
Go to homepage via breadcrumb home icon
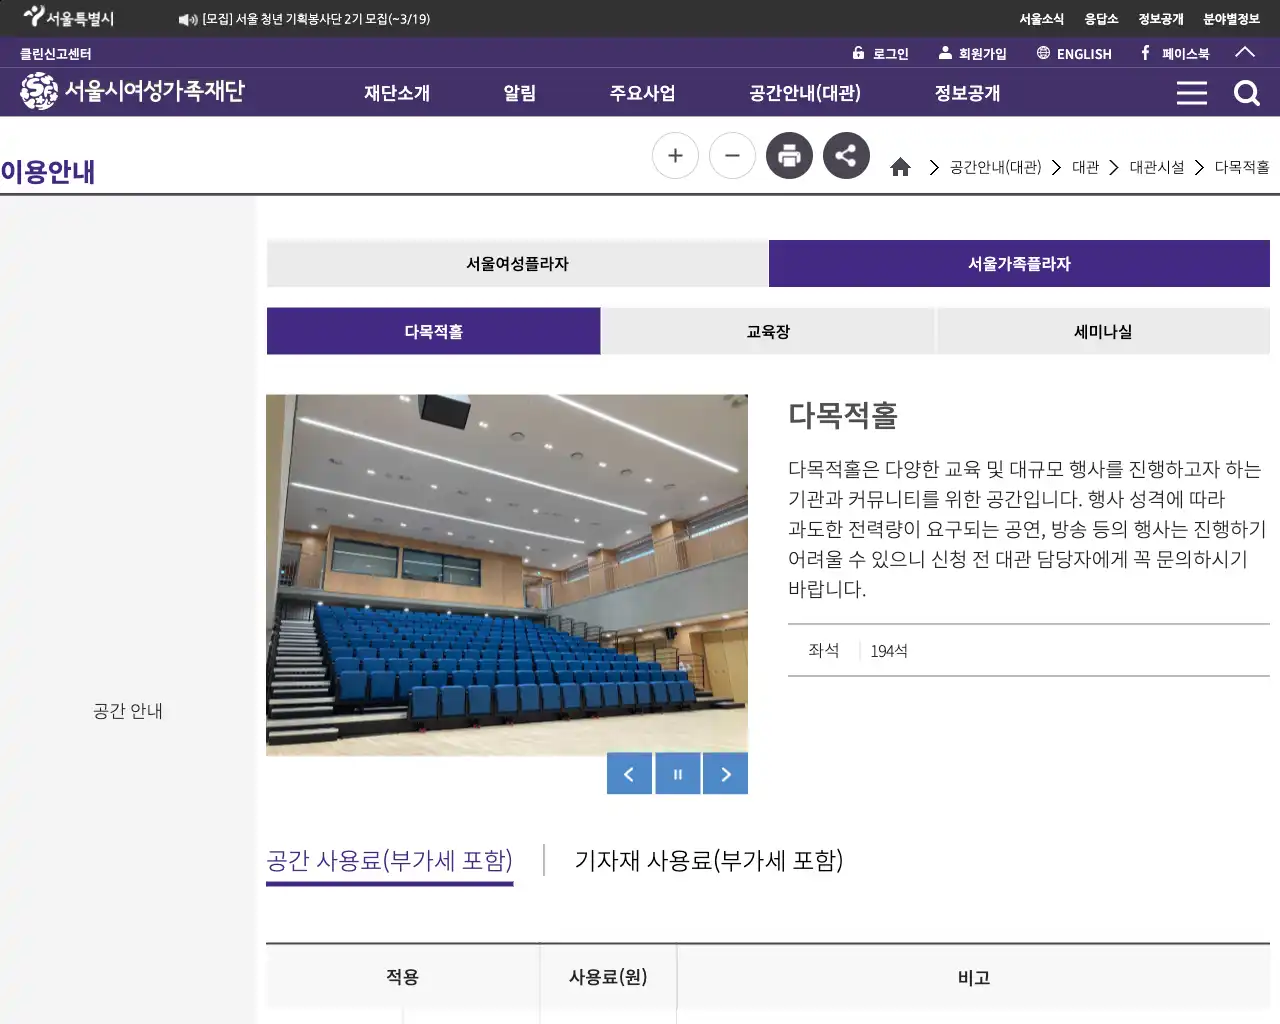point(900,167)
